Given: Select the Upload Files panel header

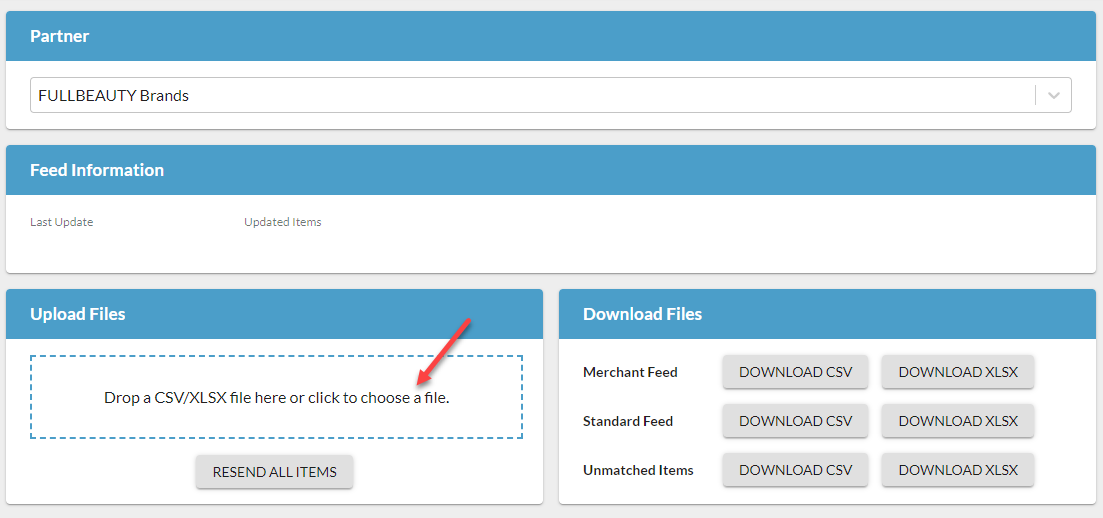Looking at the screenshot, I should point(78,314).
